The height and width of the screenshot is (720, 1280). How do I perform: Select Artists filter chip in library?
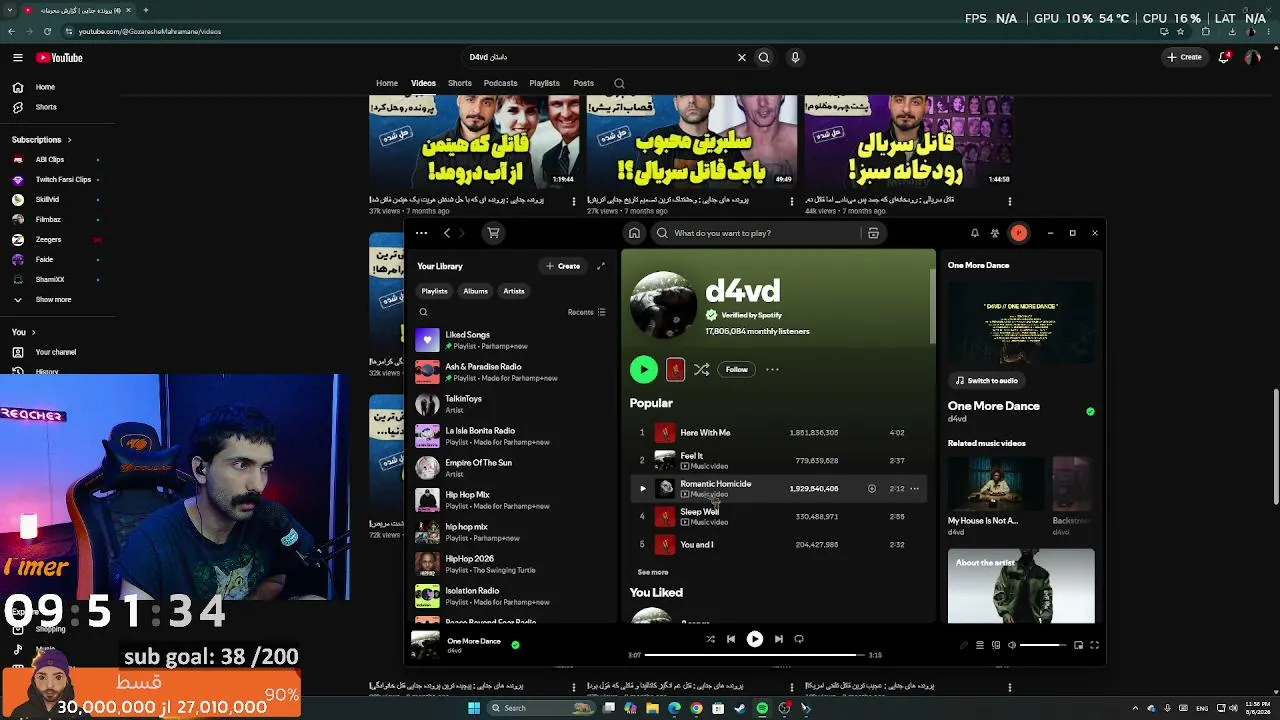[x=514, y=291]
